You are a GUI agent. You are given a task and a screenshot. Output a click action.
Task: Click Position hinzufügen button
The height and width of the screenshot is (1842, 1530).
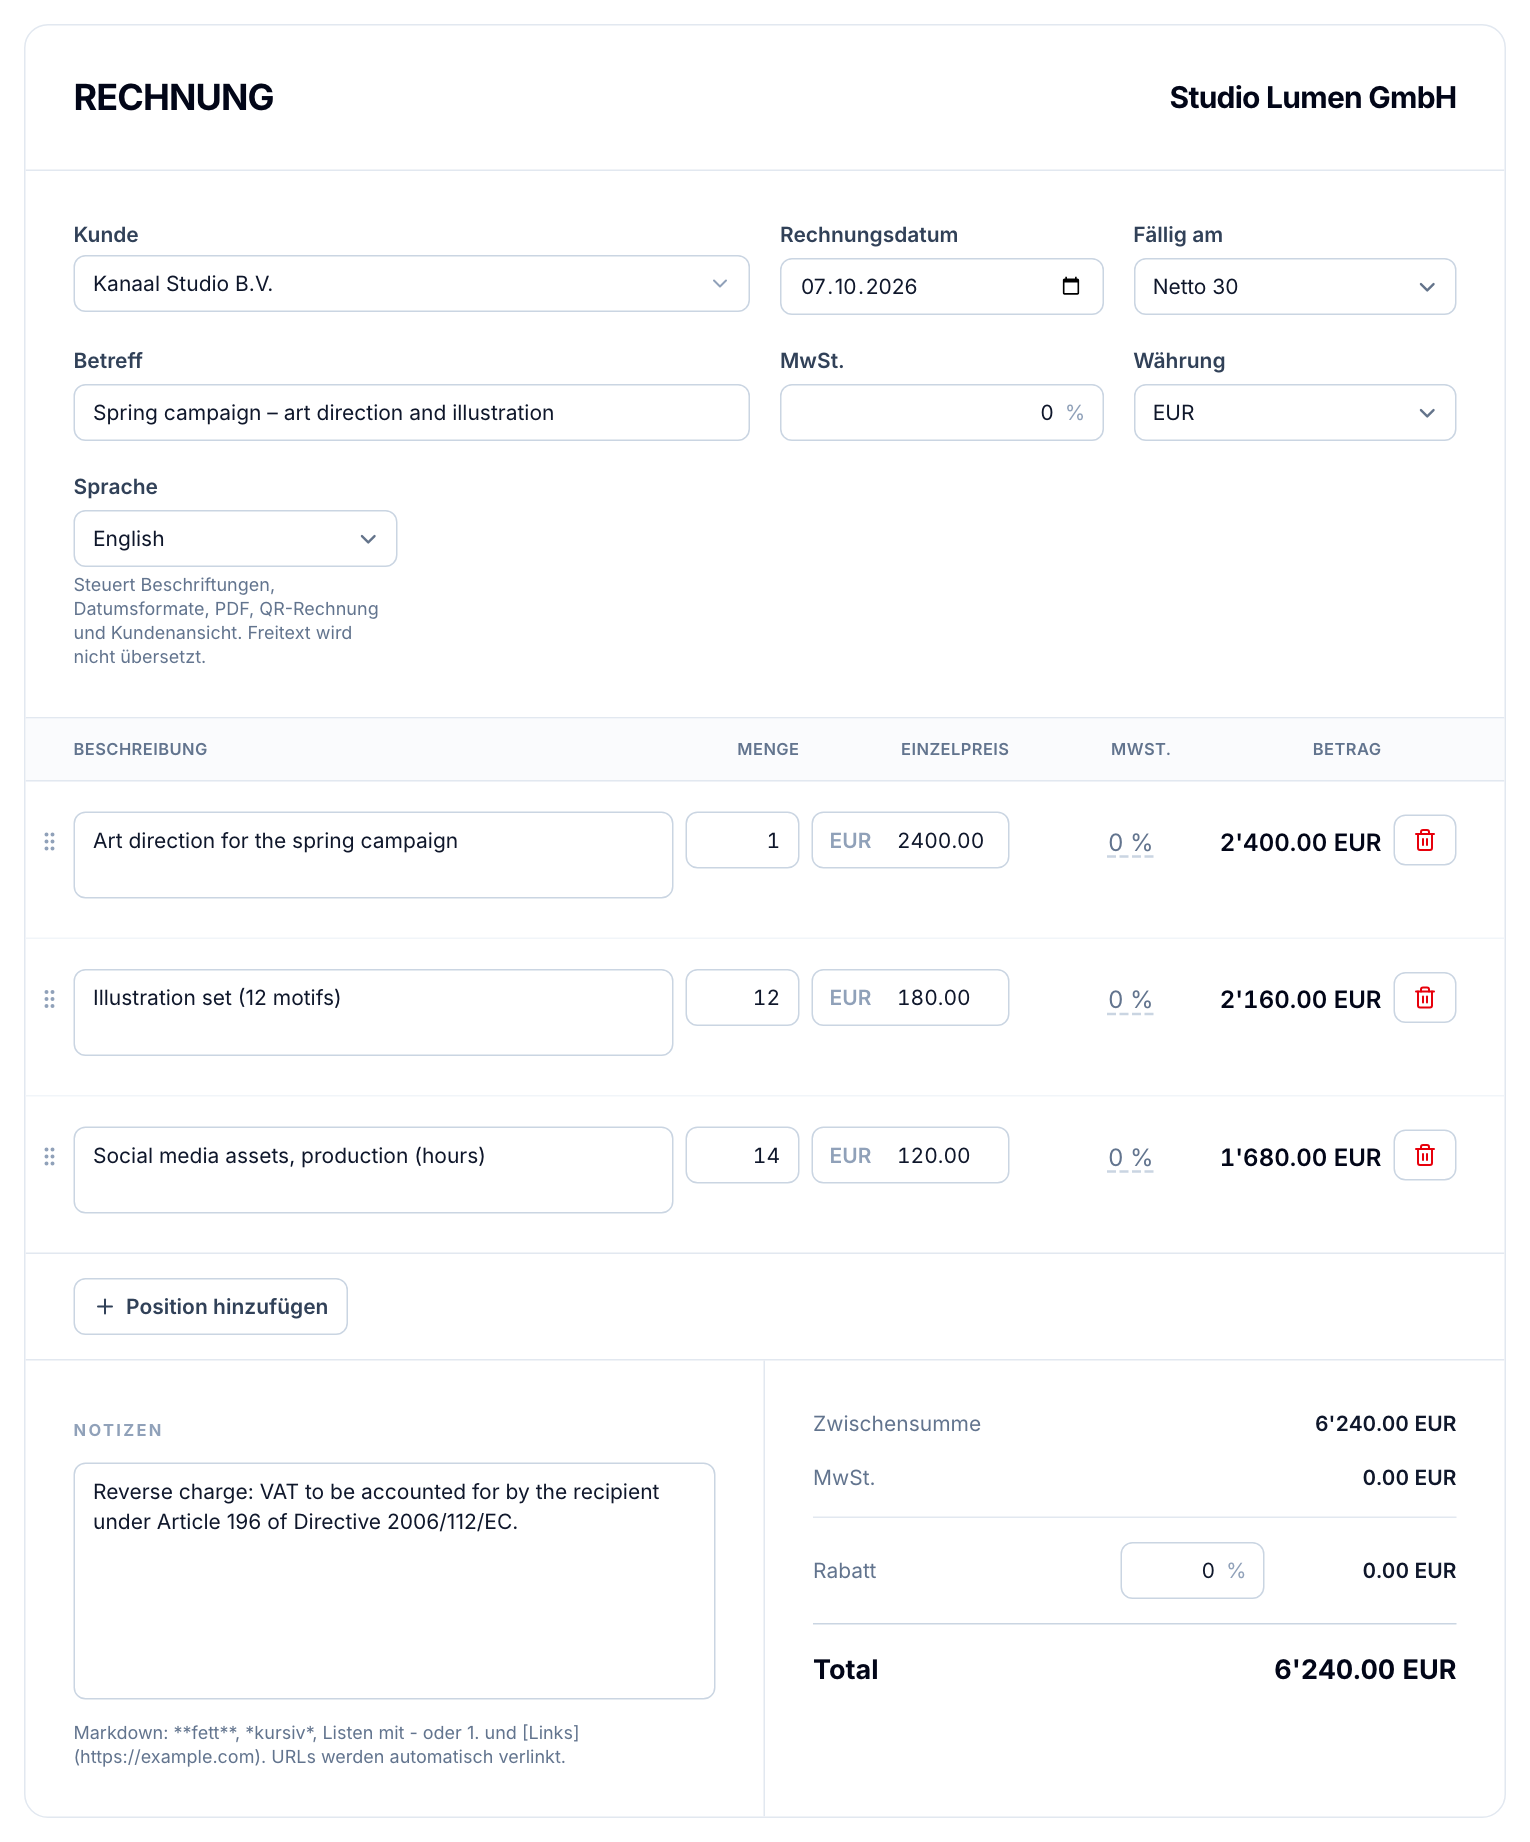point(210,1306)
